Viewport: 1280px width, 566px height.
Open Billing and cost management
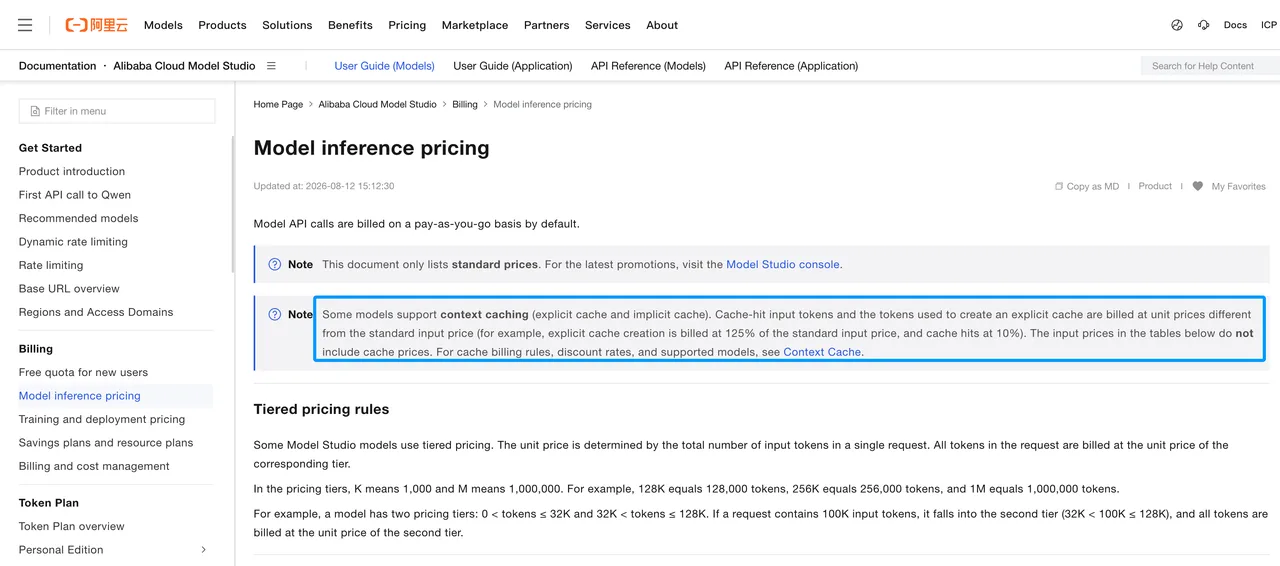click(x=94, y=466)
